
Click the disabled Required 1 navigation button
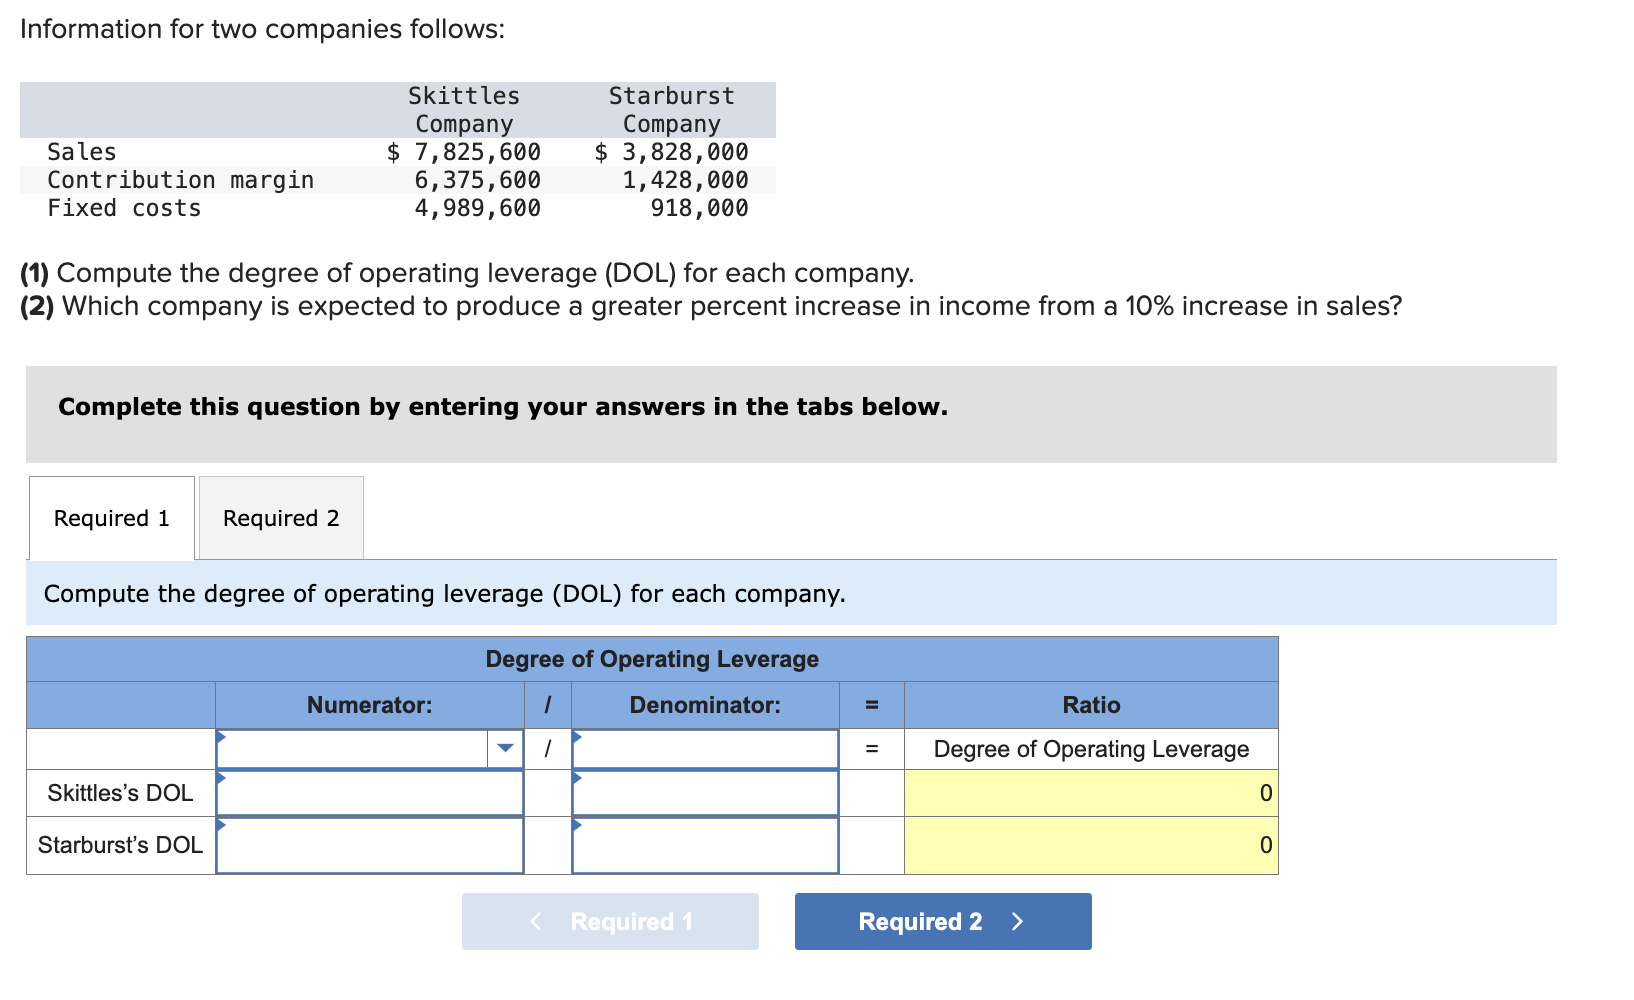pos(610,921)
